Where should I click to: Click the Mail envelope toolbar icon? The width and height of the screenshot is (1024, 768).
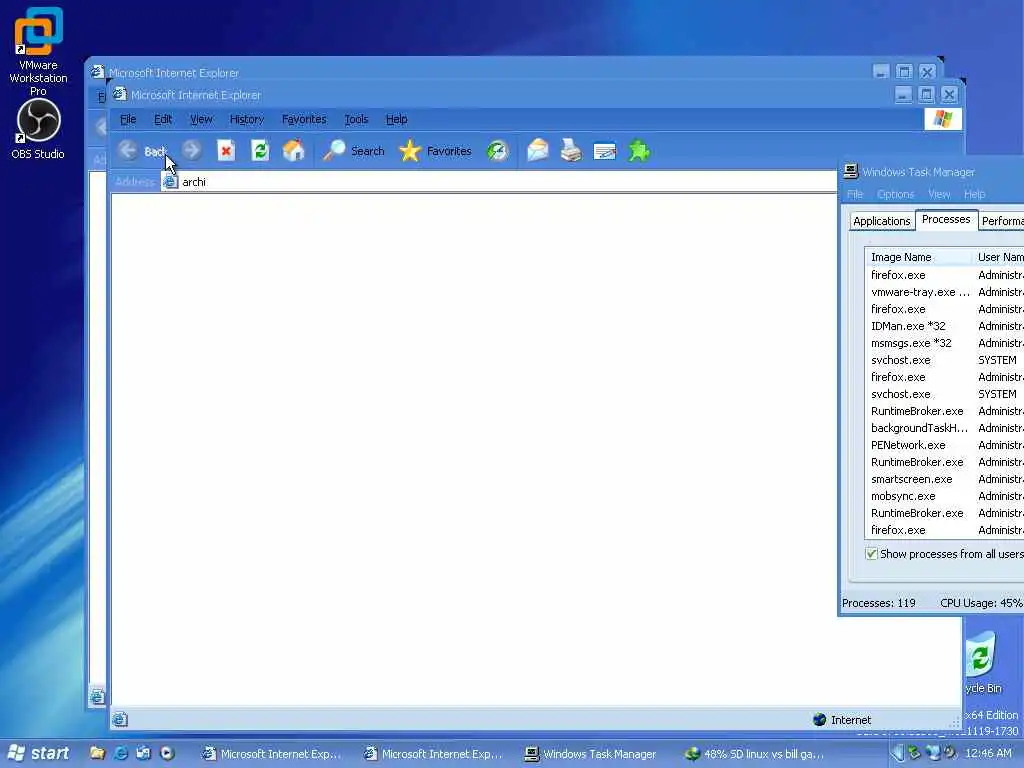tap(538, 151)
